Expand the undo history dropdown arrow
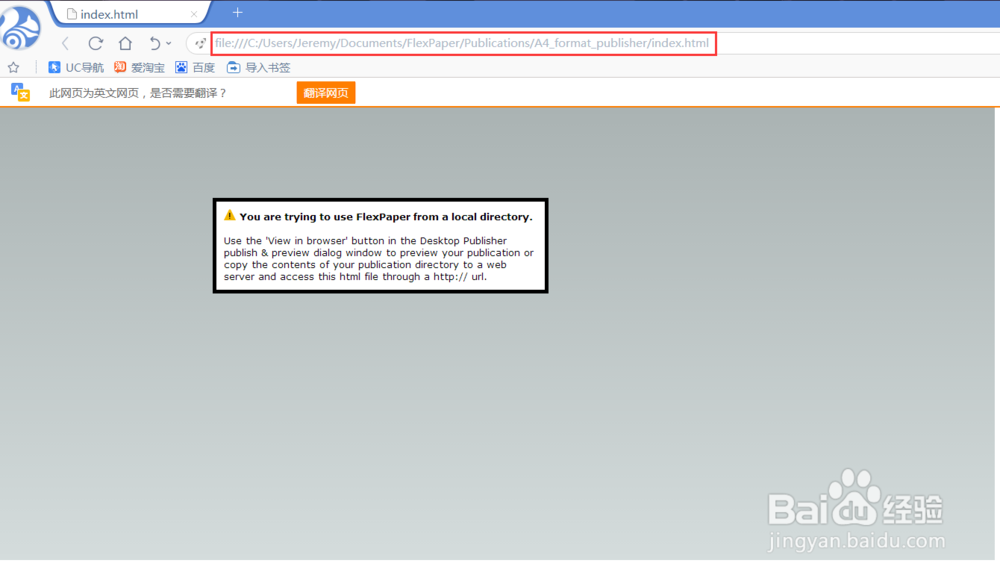Viewport: 1000px width, 575px height. click(x=168, y=43)
